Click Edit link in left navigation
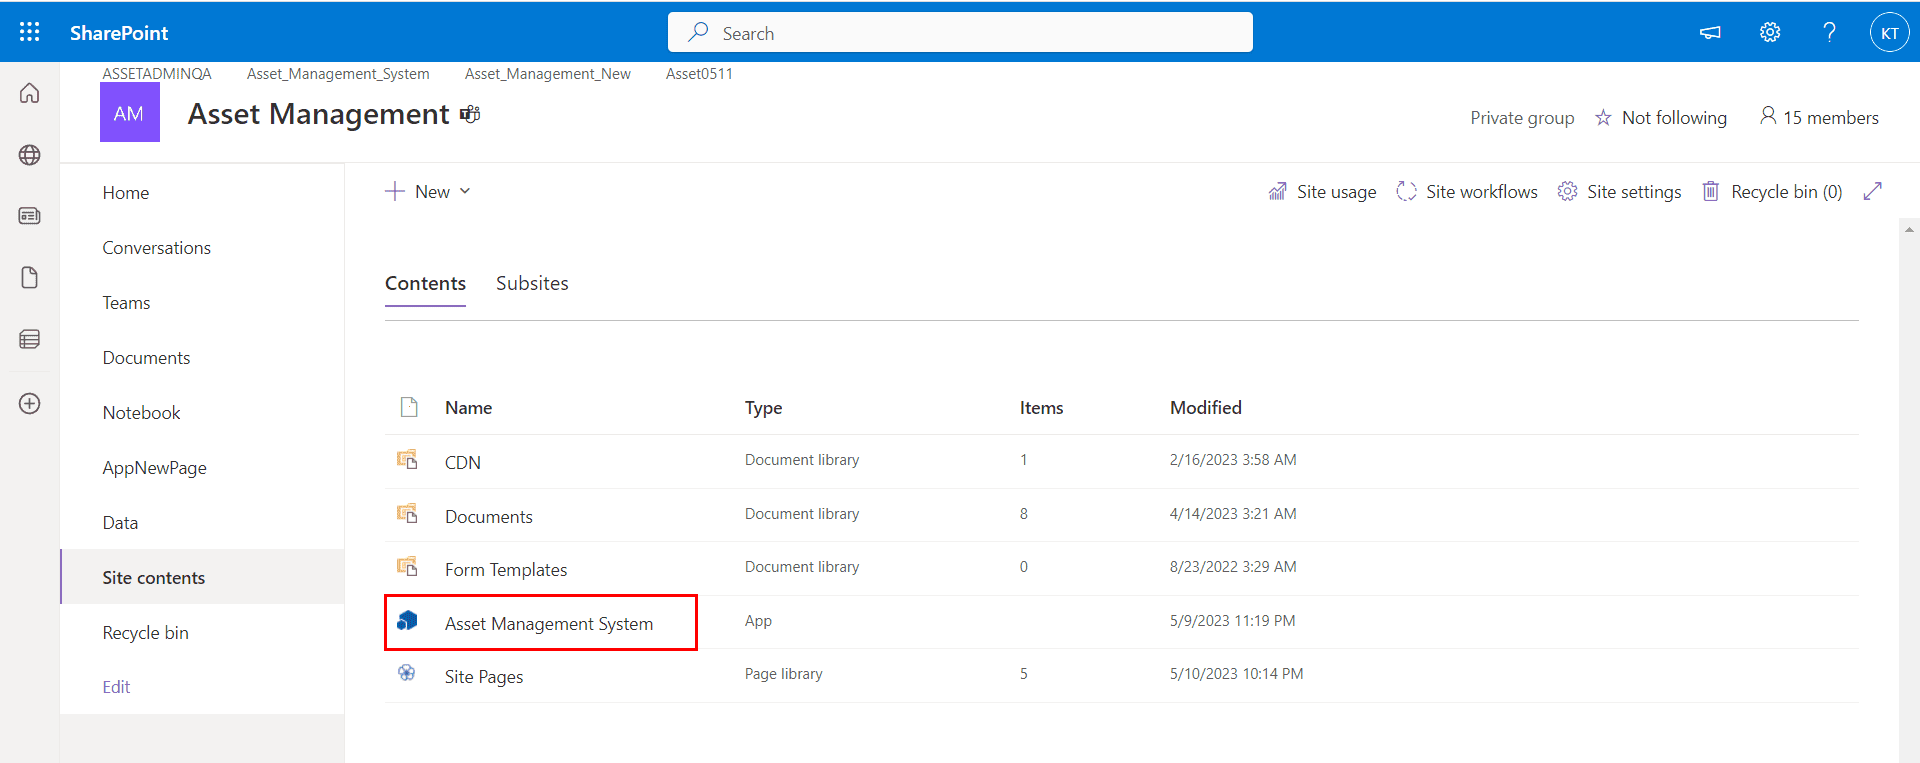Image resolution: width=1920 pixels, height=763 pixels. pos(116,687)
